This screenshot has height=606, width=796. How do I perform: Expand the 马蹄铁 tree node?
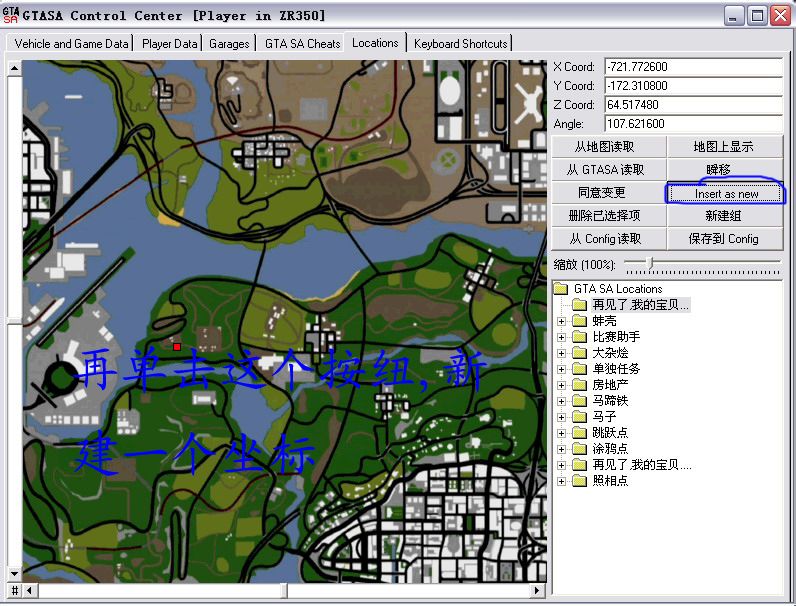(x=561, y=401)
